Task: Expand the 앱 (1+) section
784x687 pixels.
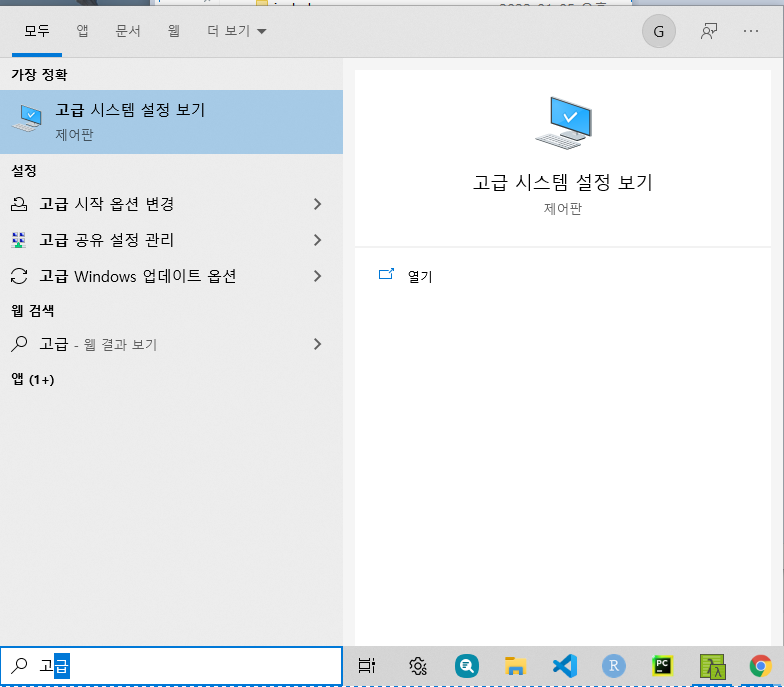Action: 33,380
